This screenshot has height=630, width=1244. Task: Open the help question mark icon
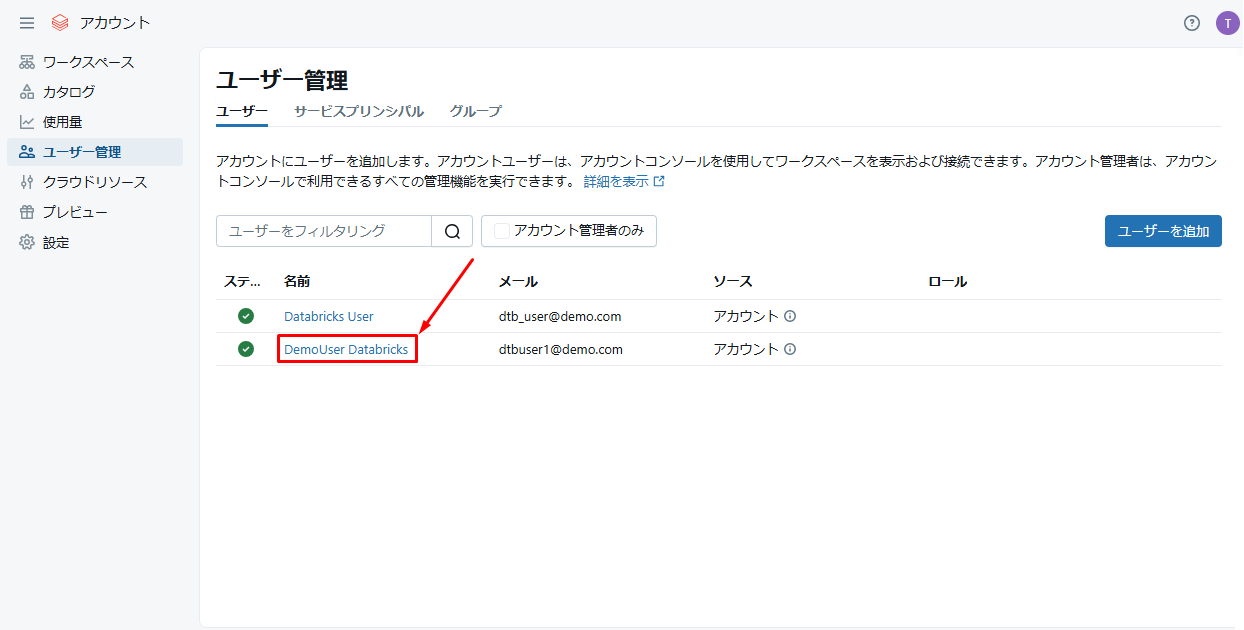point(1191,23)
